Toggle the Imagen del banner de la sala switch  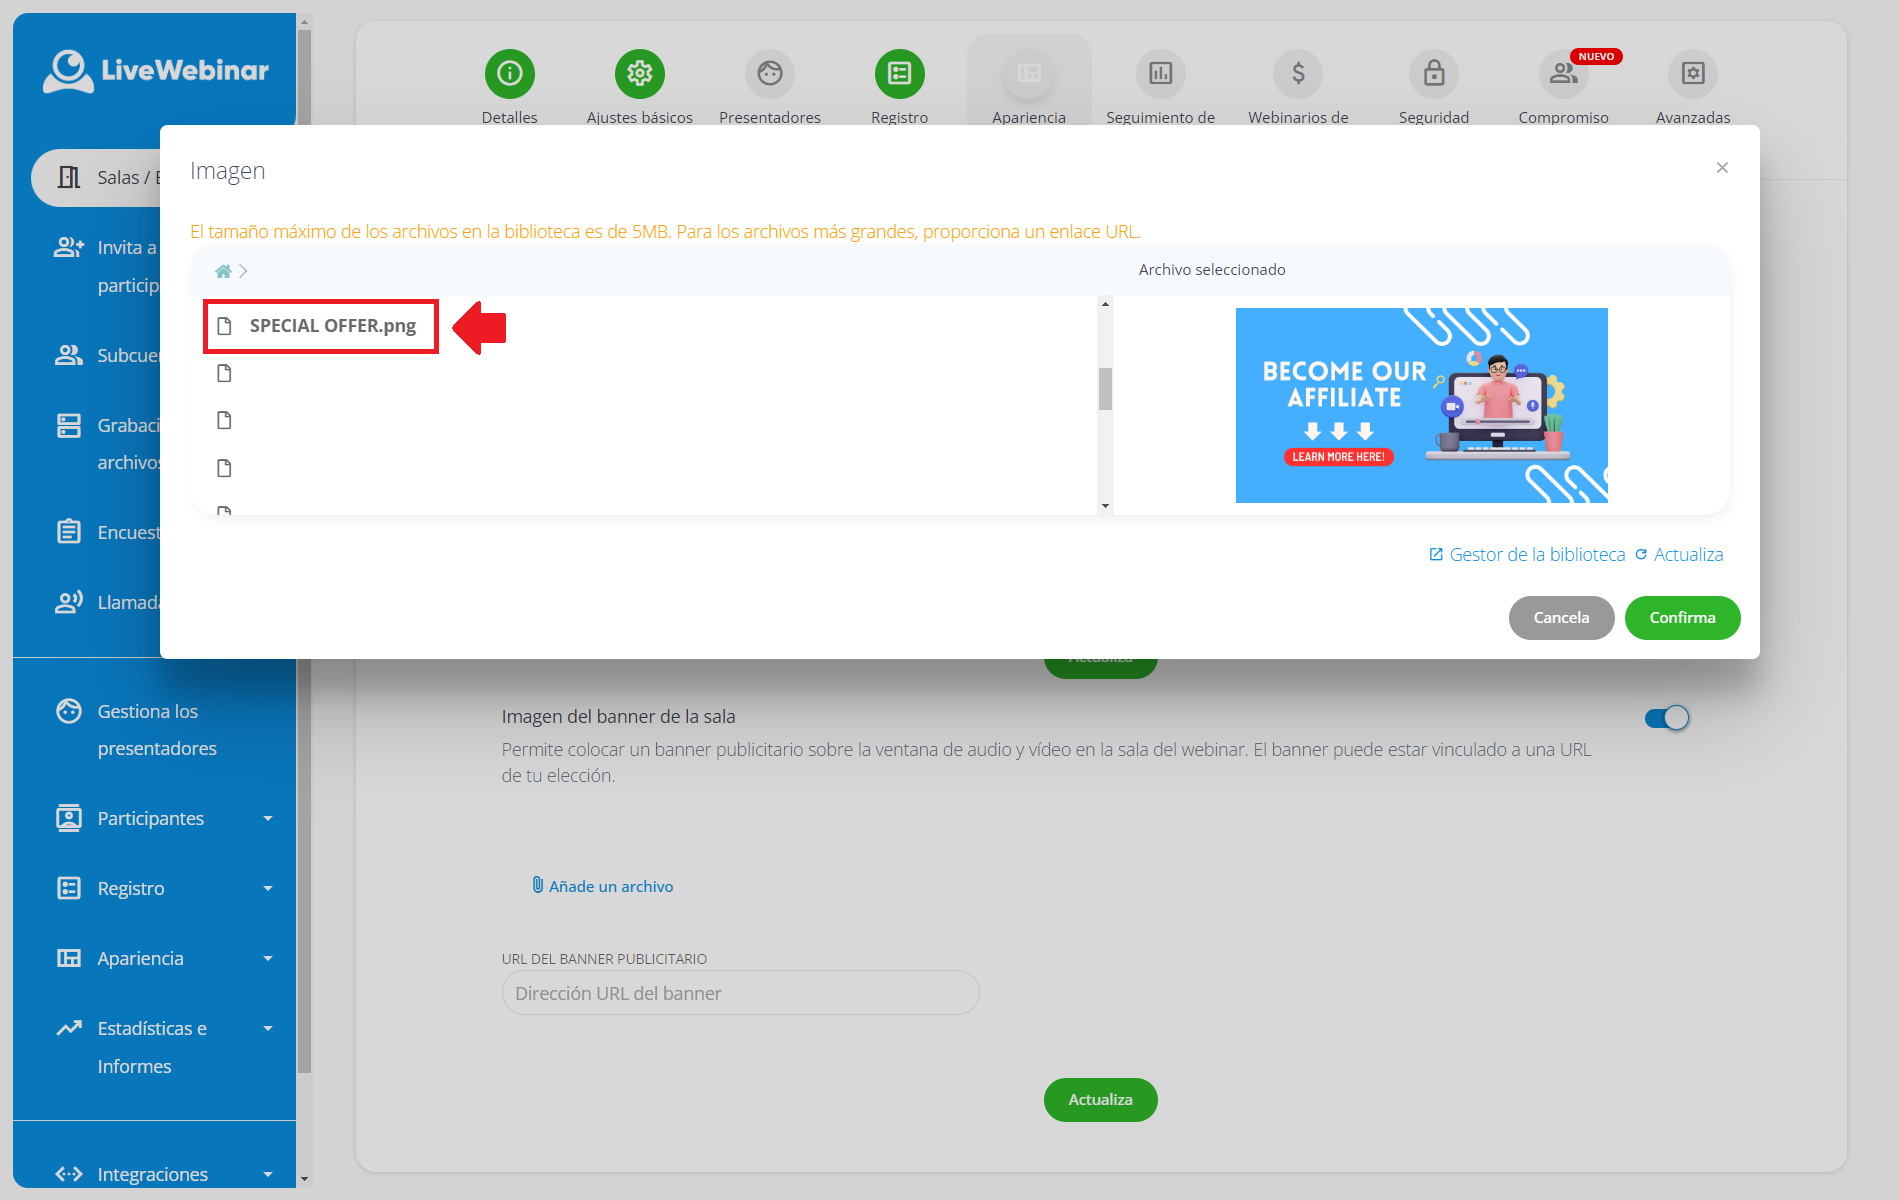click(x=1667, y=718)
